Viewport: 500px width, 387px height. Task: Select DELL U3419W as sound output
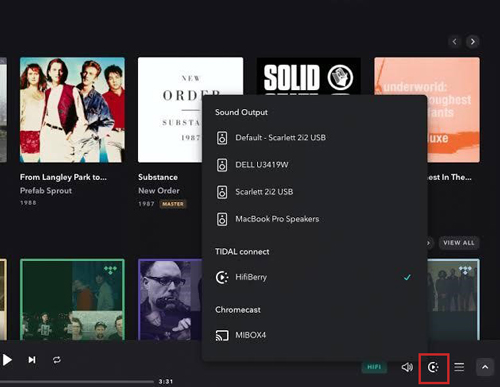point(315,165)
